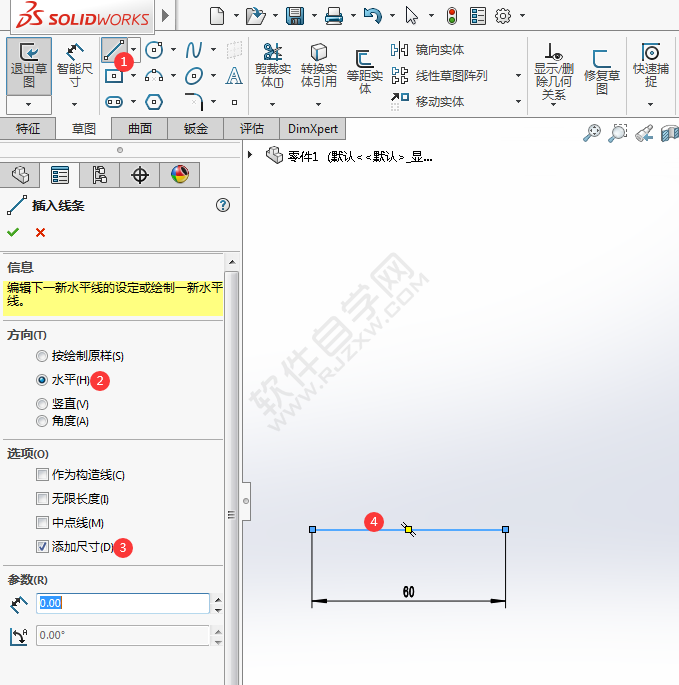
Task: Select the Straight Slot tool
Action: (x=114, y=102)
